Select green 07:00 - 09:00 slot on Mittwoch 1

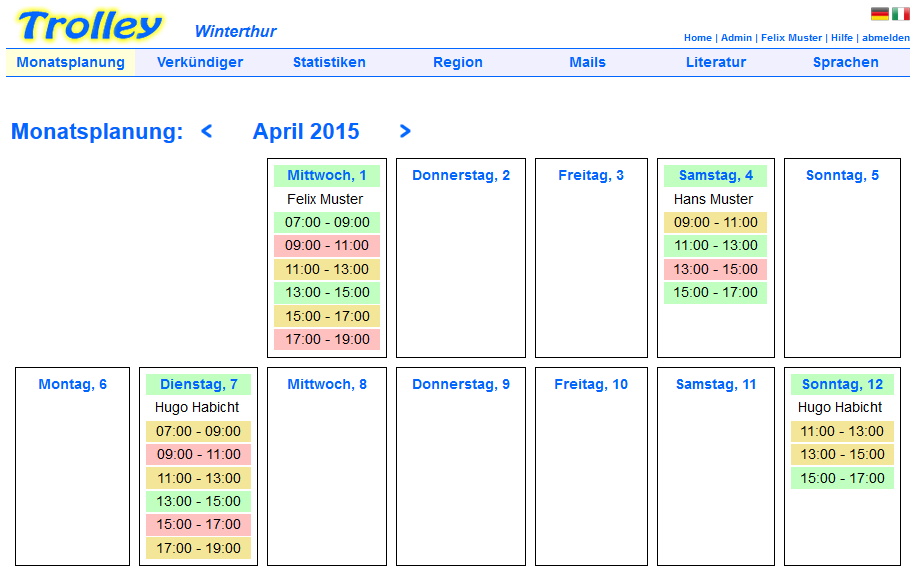(x=327, y=222)
